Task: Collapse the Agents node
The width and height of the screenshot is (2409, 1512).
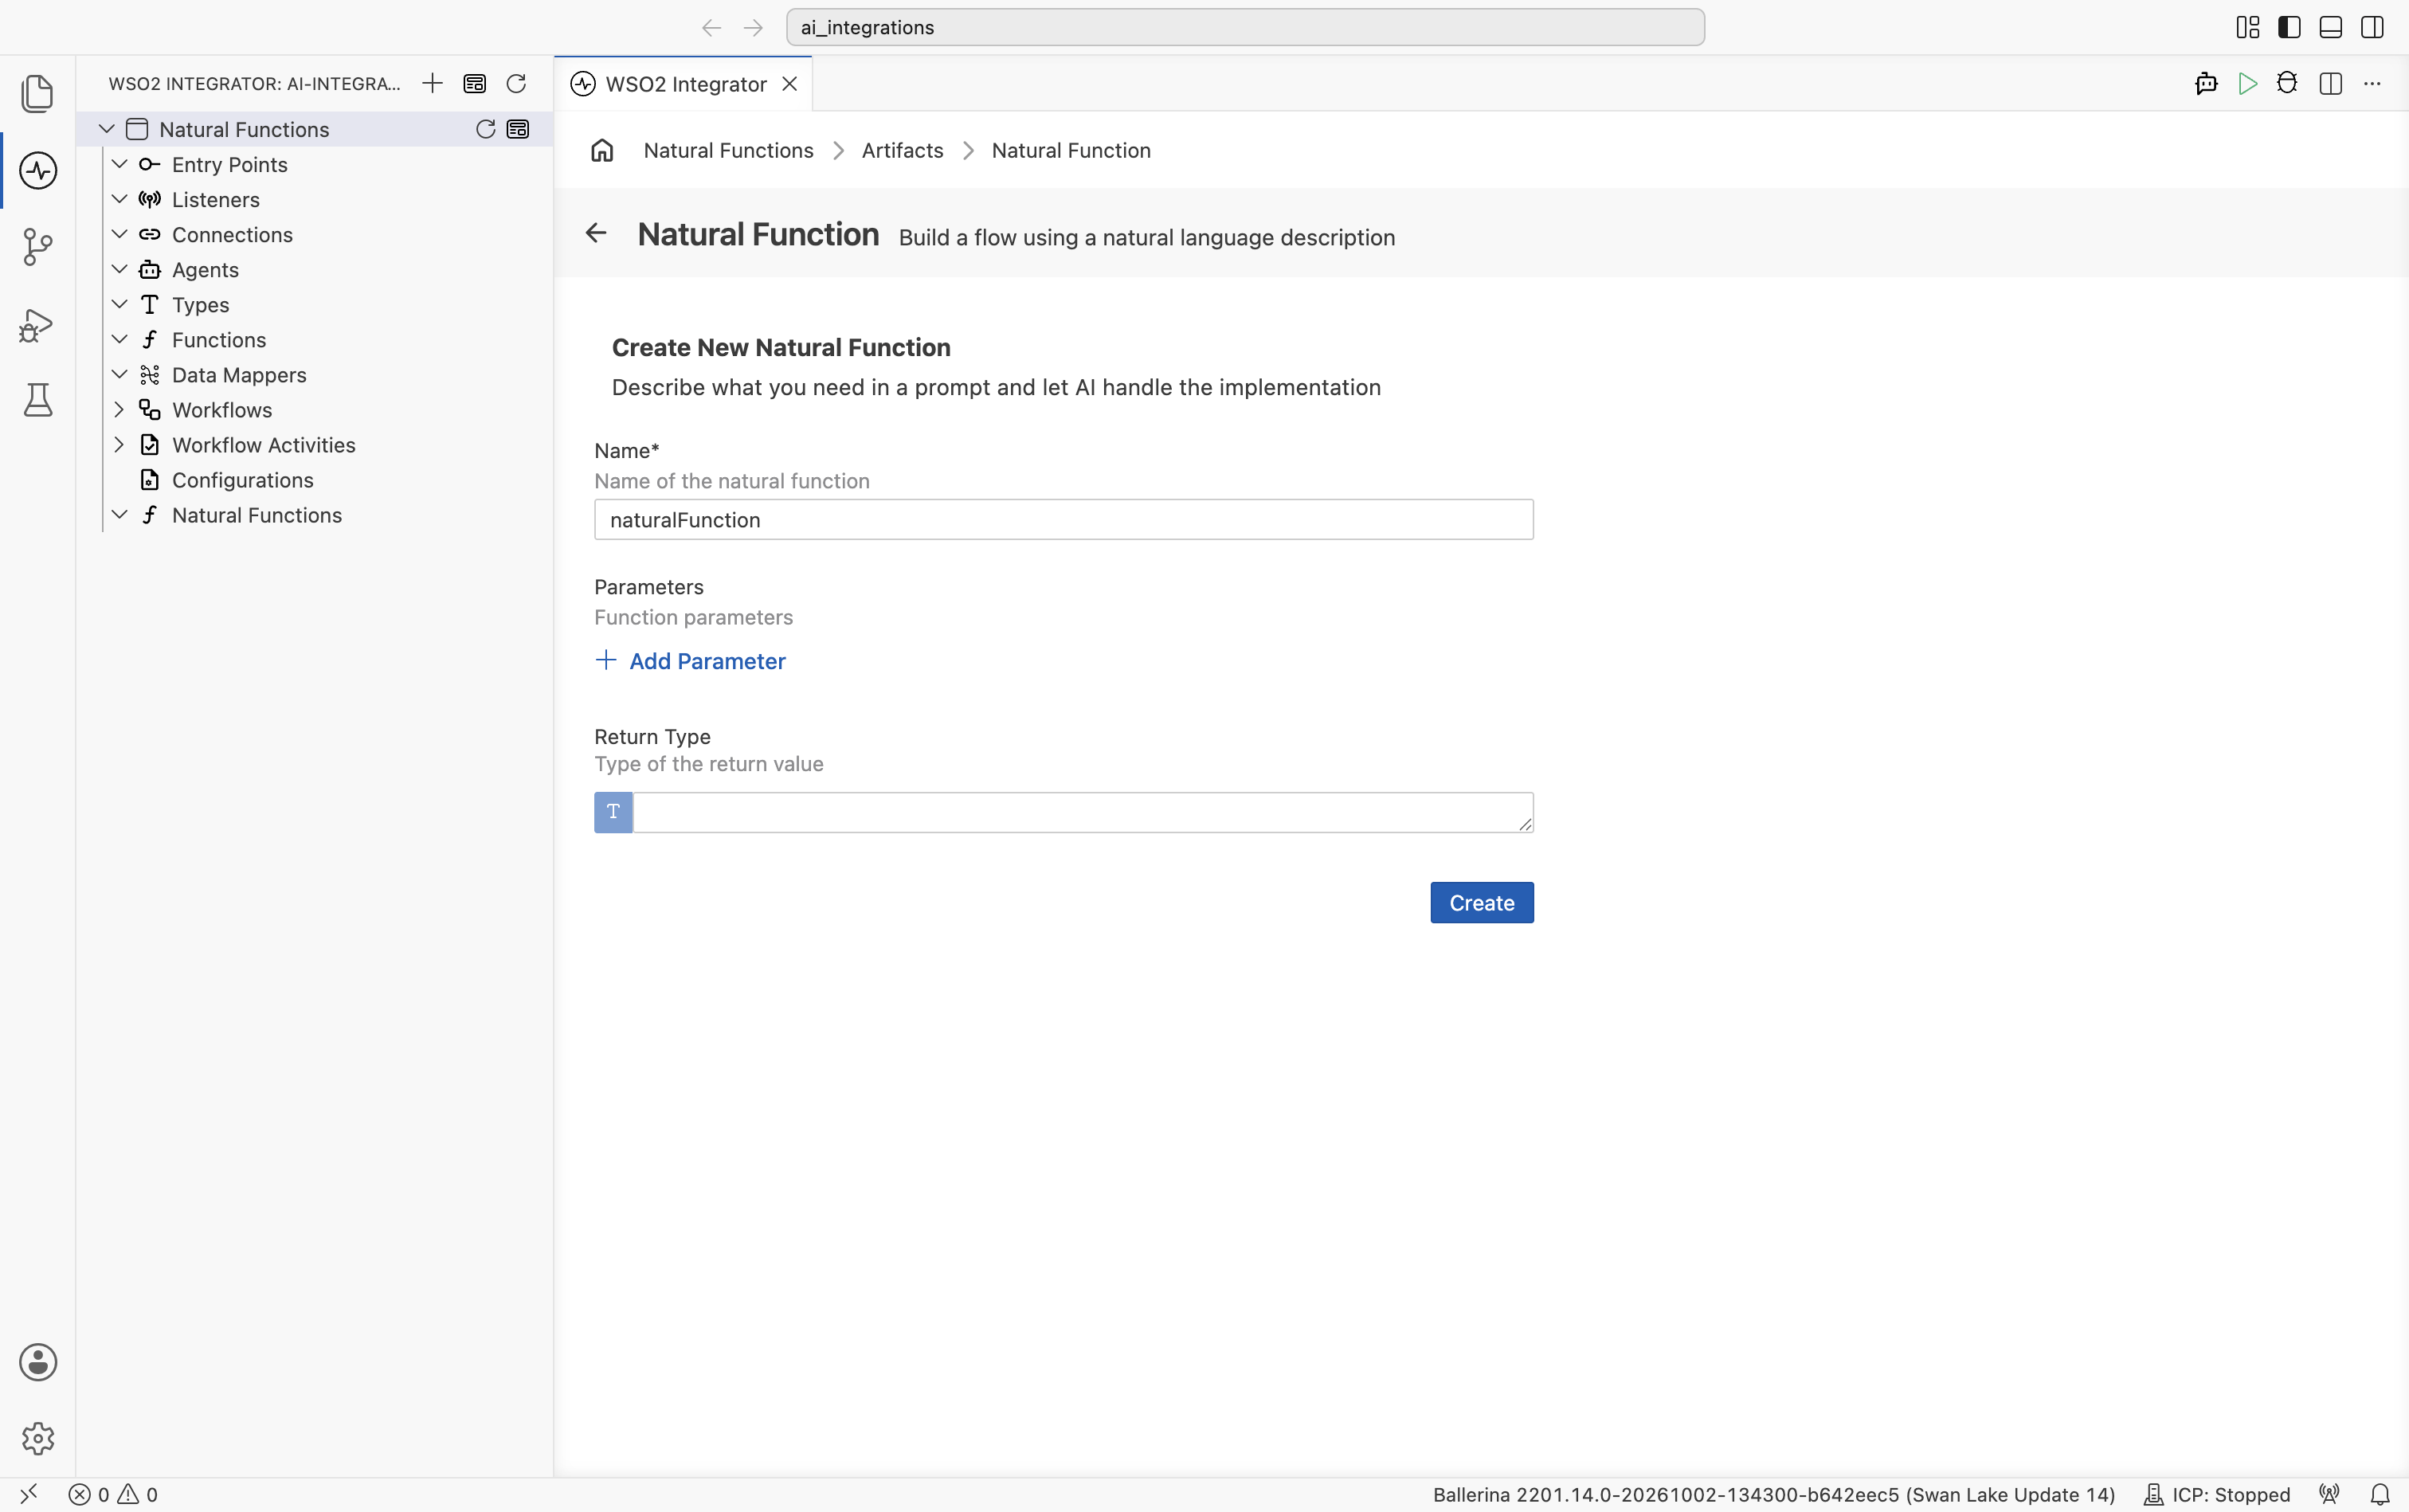Action: [x=119, y=269]
